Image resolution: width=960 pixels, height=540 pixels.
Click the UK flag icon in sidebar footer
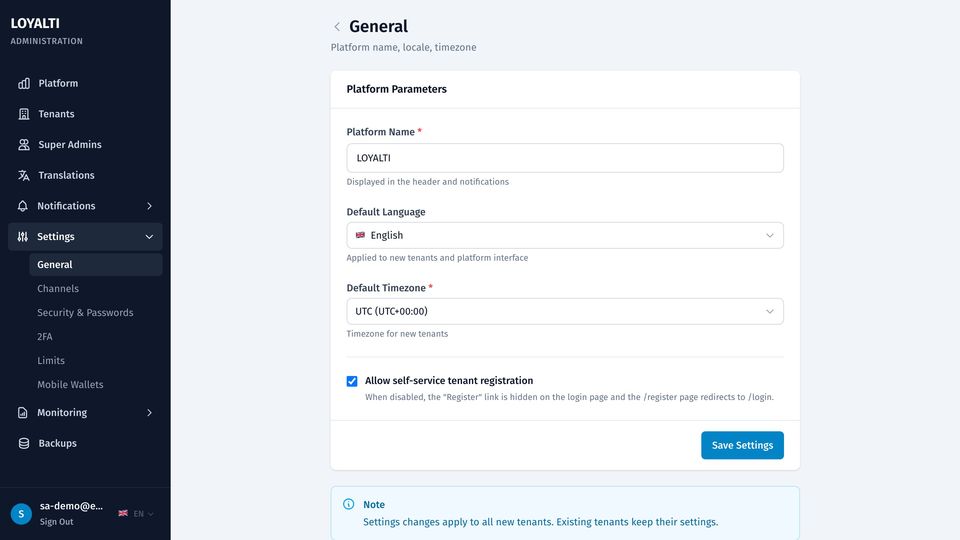tap(123, 513)
